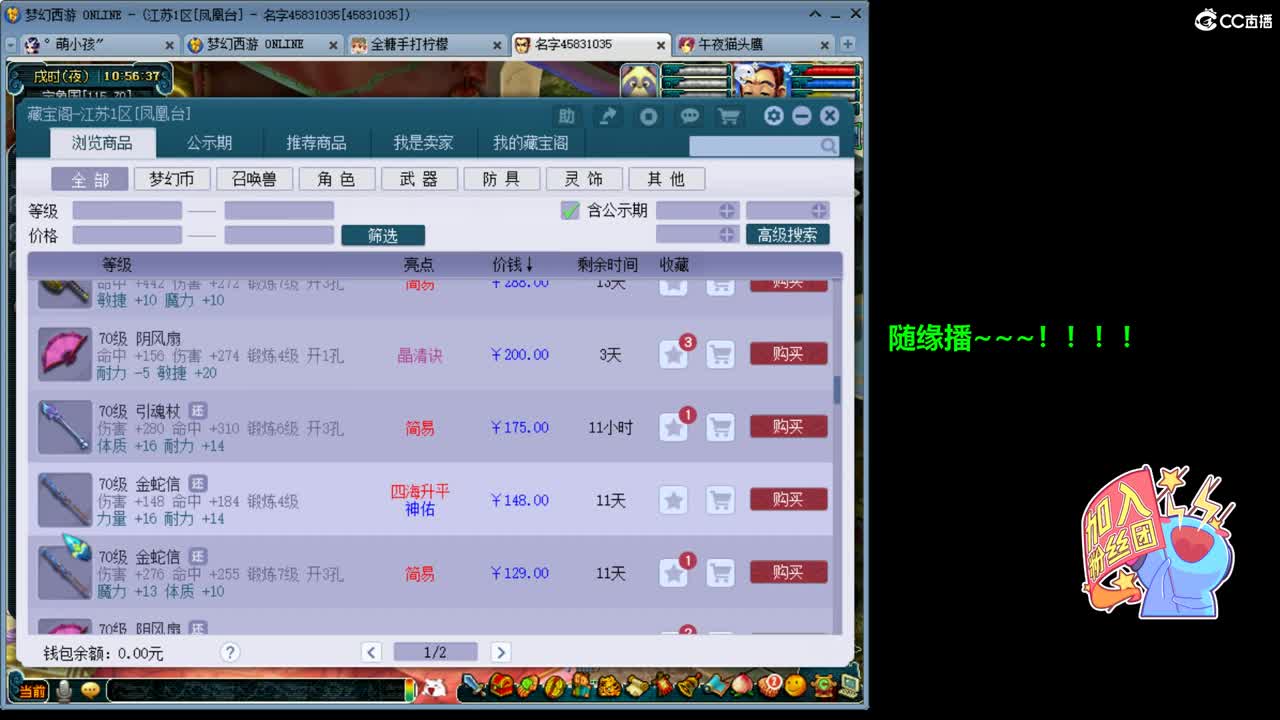Go to next page arrow
This screenshot has height=720, width=1280.
click(501, 652)
